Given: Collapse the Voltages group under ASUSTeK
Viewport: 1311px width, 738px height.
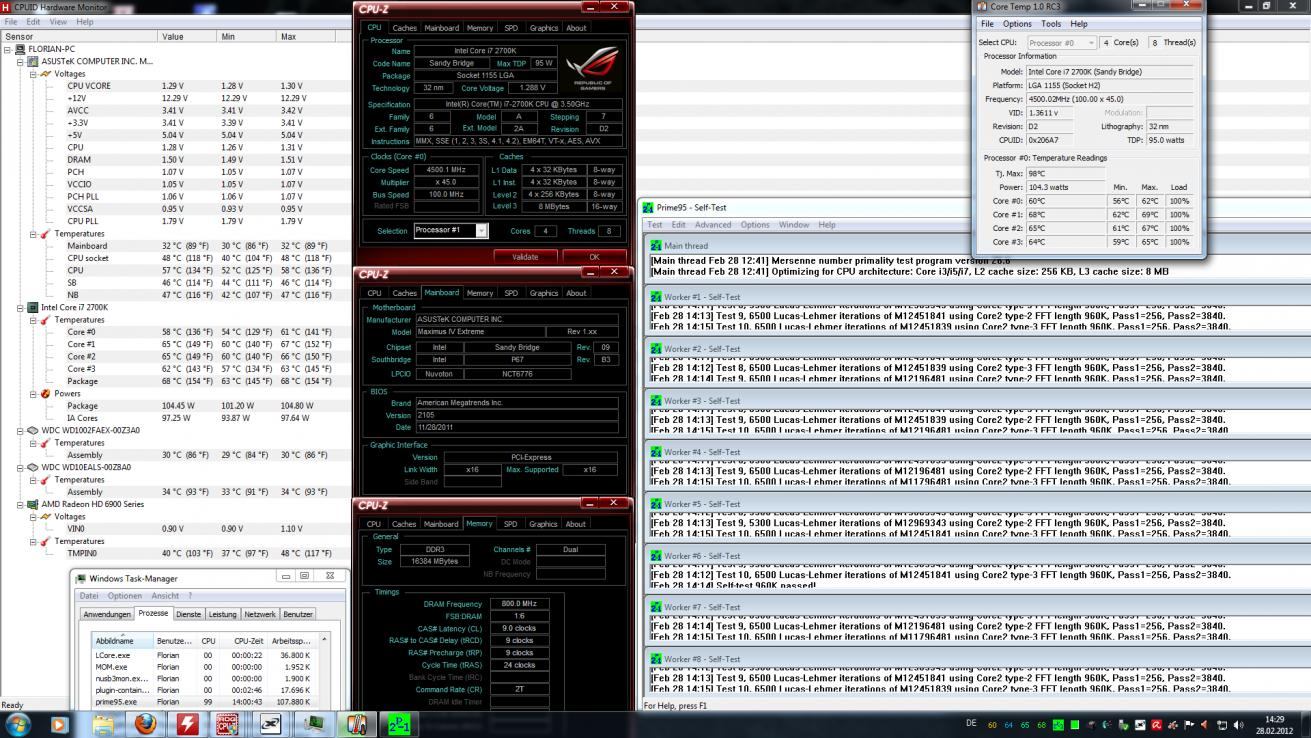Looking at the screenshot, I should [33, 74].
